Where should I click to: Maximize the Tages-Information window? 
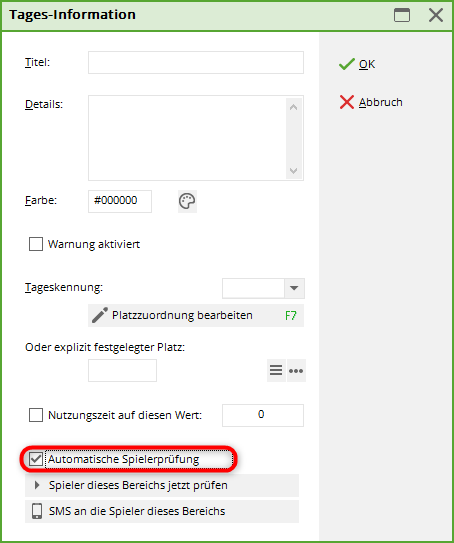pos(402,15)
